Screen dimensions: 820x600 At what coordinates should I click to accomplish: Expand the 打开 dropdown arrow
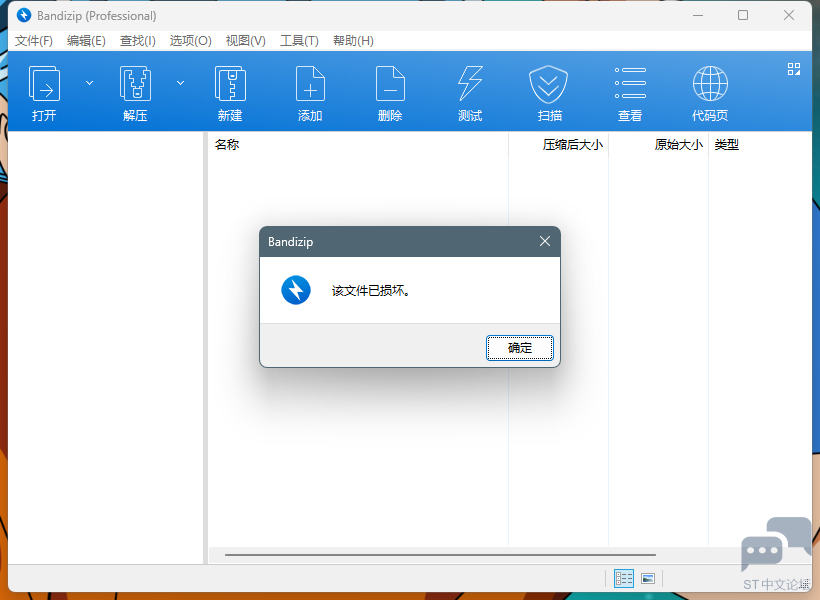coord(89,83)
